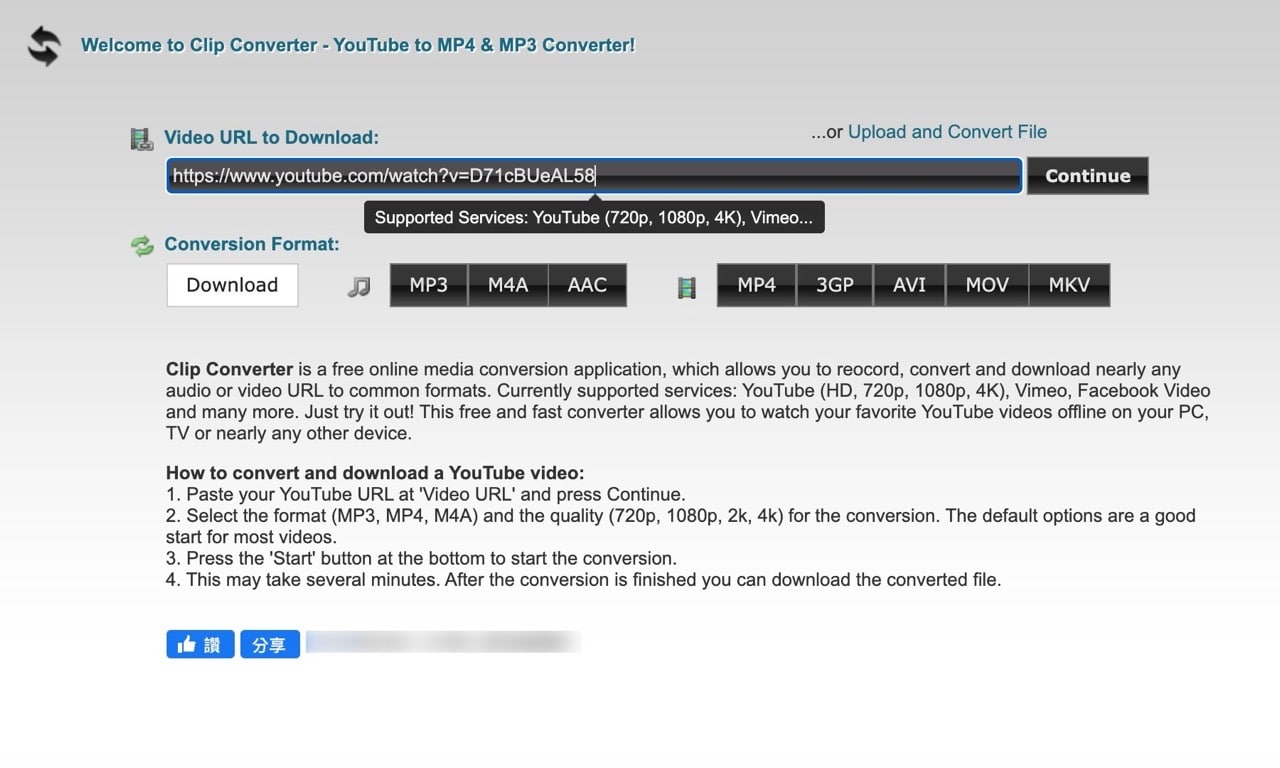
Task: Click the 'How to convert and download a YouTube video:' heading
Action: 375,473
